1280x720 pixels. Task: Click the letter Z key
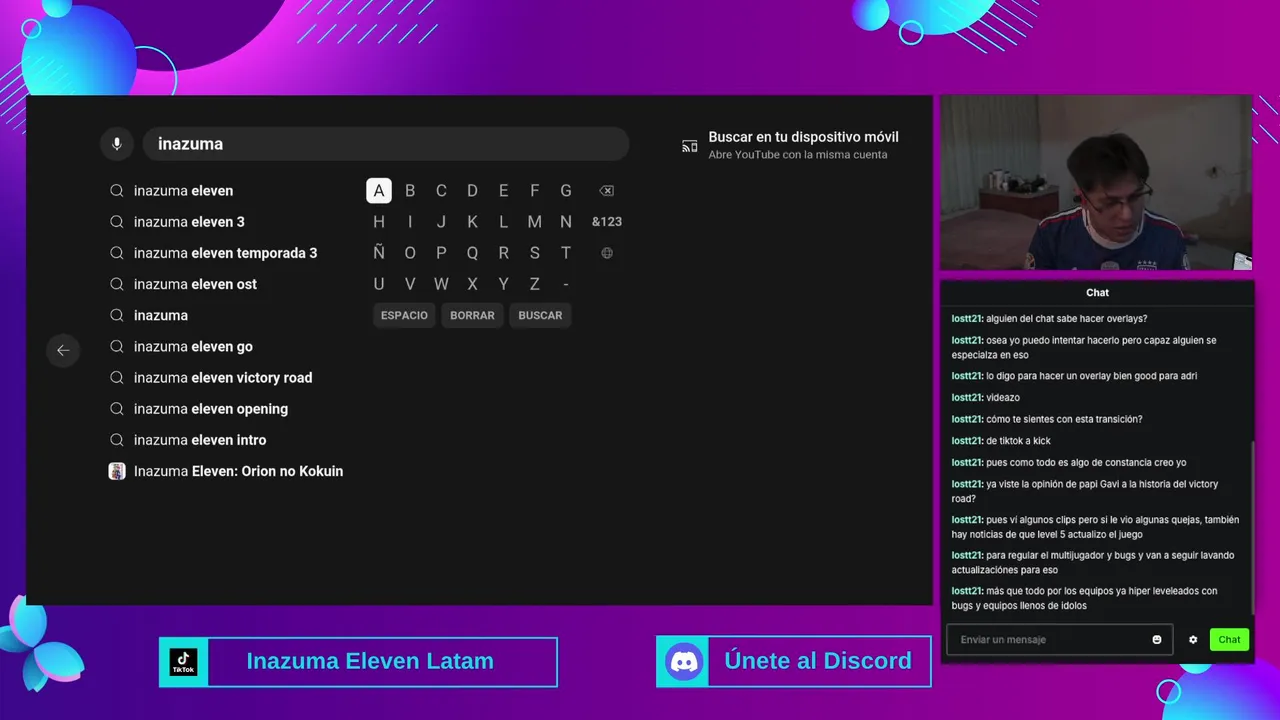(x=535, y=284)
